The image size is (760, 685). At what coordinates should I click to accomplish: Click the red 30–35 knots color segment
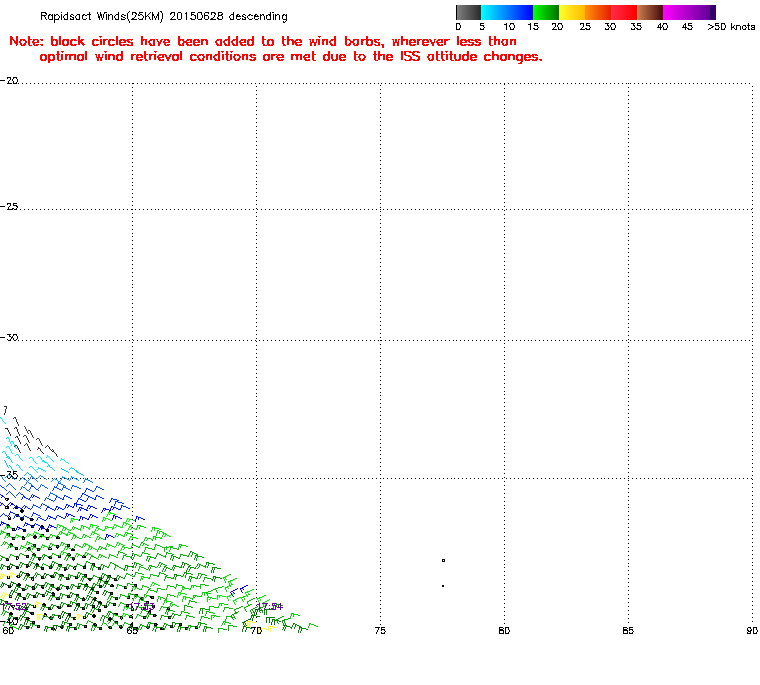624,12
